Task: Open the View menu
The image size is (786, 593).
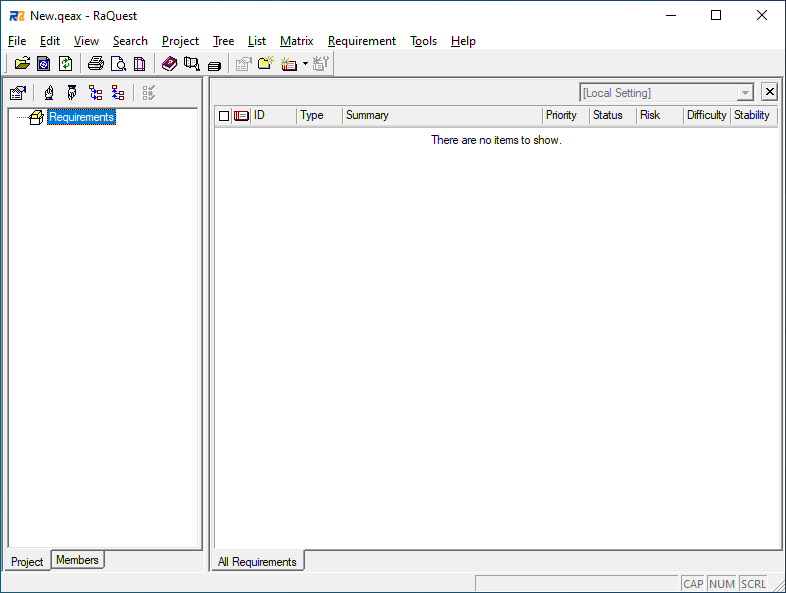Action: (x=86, y=41)
